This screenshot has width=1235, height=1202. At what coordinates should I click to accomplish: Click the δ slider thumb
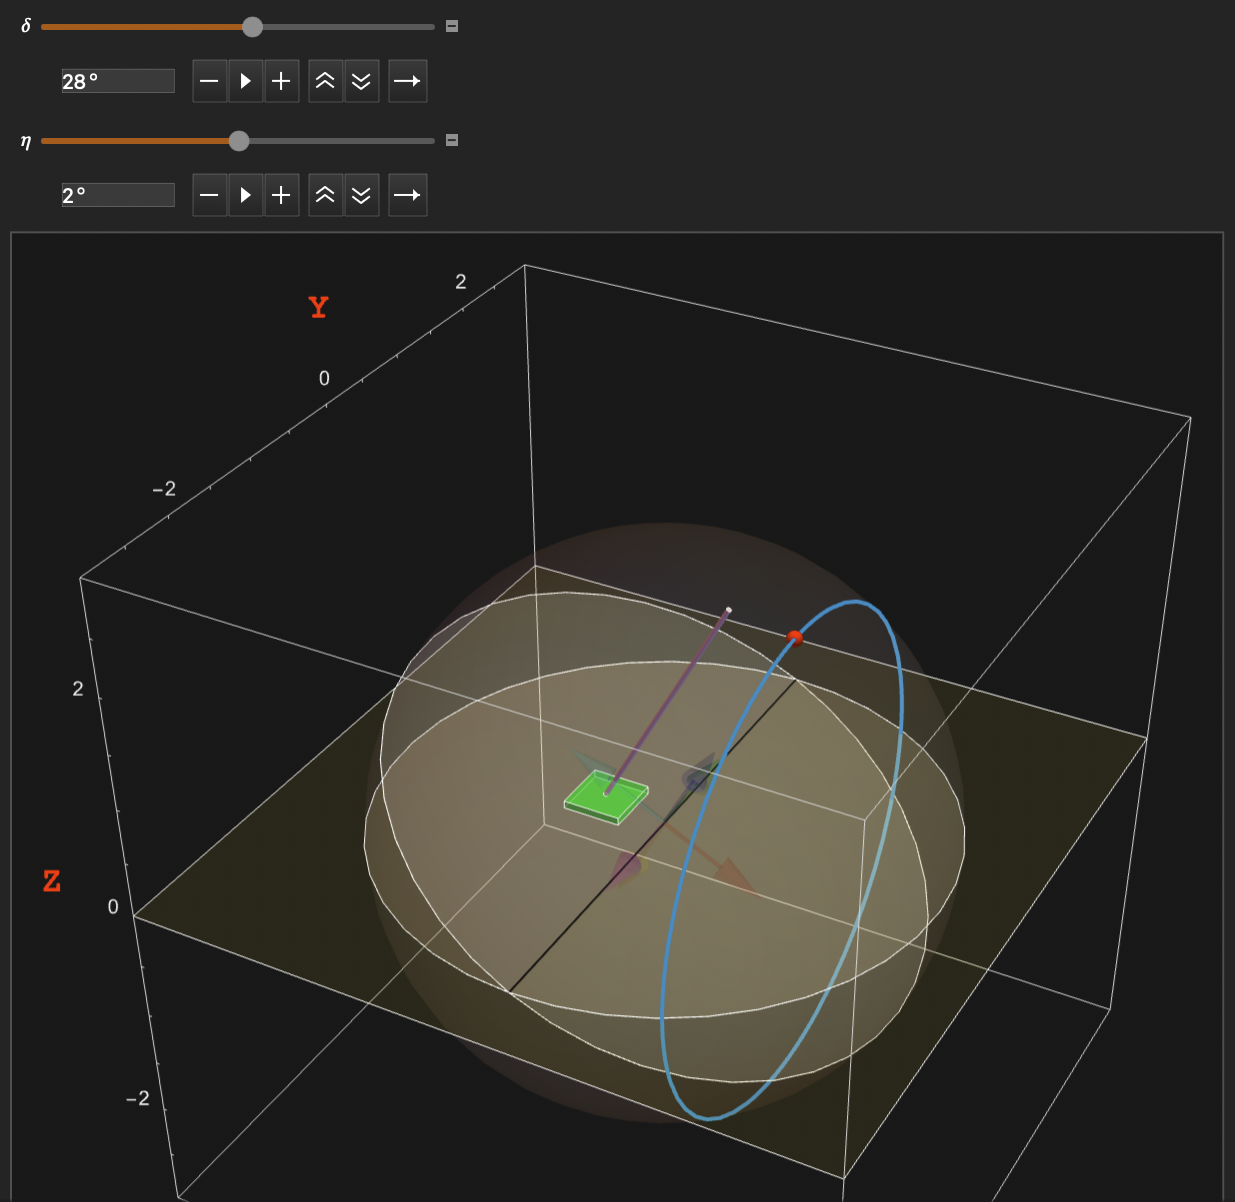253,27
